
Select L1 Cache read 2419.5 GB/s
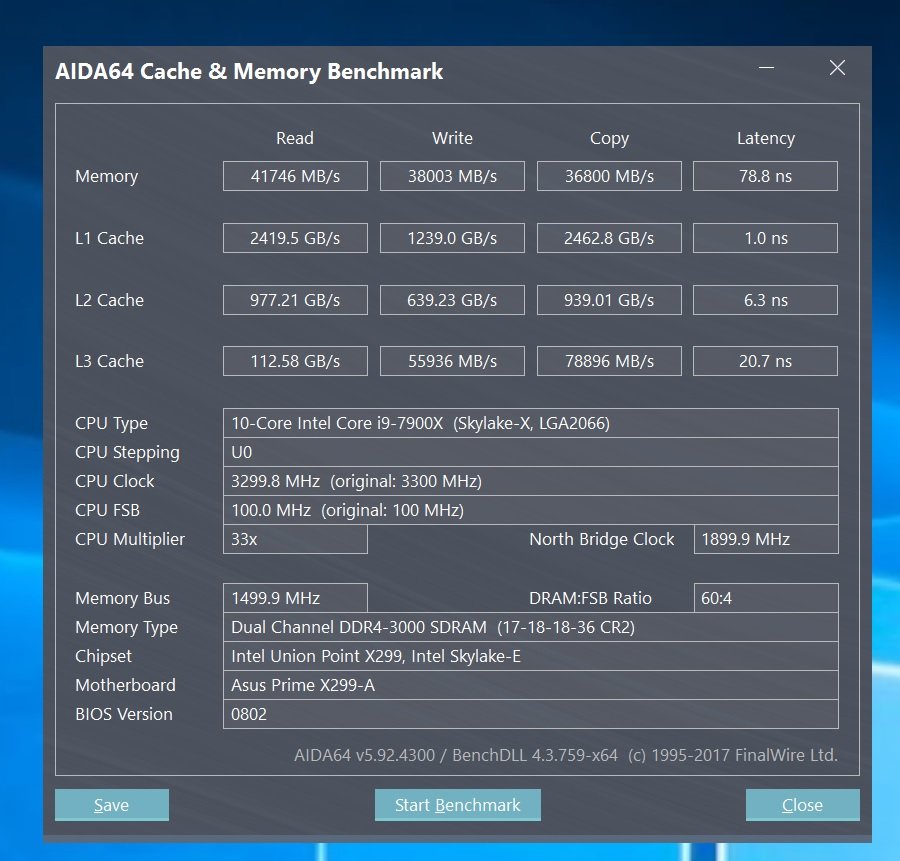[295, 238]
